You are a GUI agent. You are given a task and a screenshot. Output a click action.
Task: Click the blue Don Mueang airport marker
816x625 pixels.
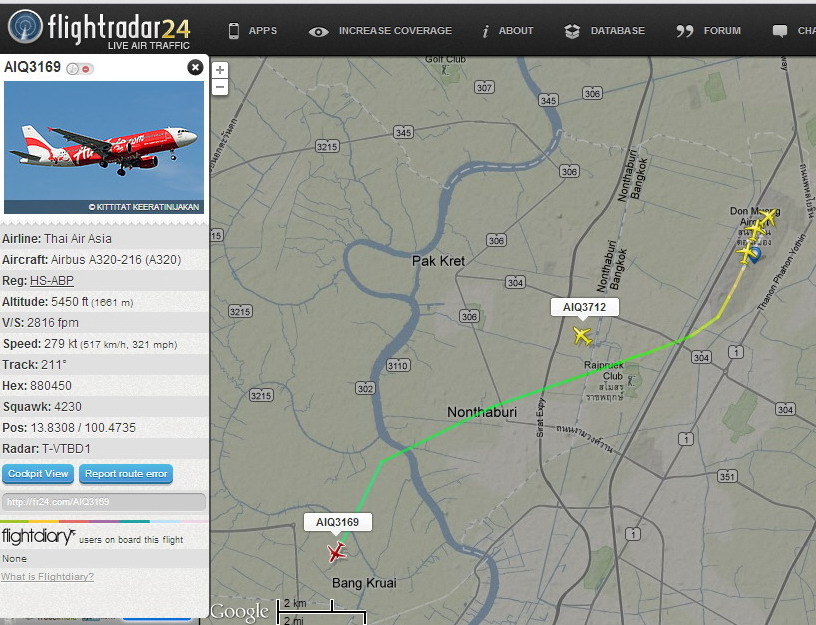755,255
